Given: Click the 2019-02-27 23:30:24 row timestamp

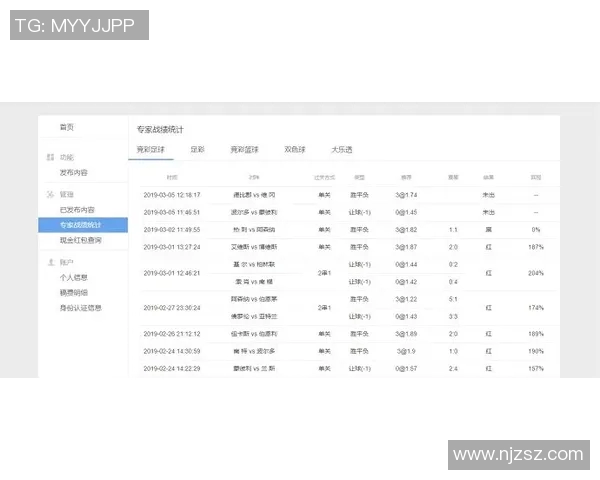Looking at the screenshot, I should click(x=171, y=308).
